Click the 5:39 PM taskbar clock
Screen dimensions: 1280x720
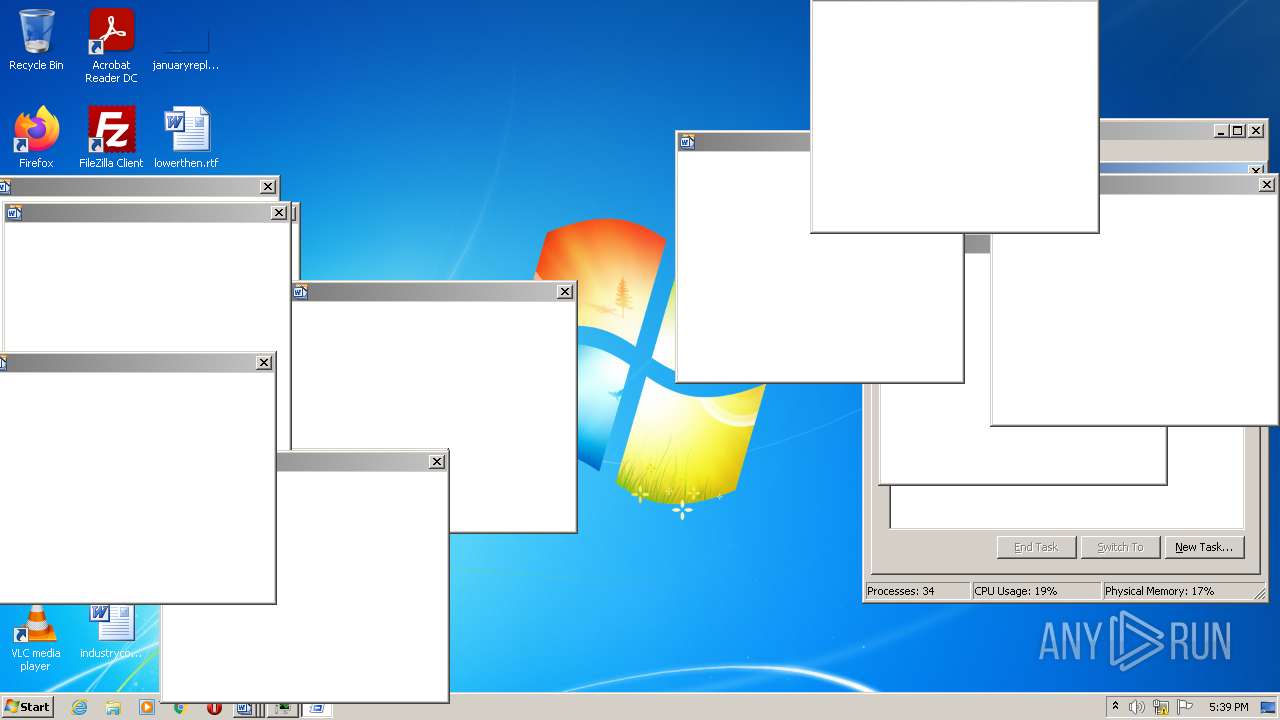point(1228,707)
